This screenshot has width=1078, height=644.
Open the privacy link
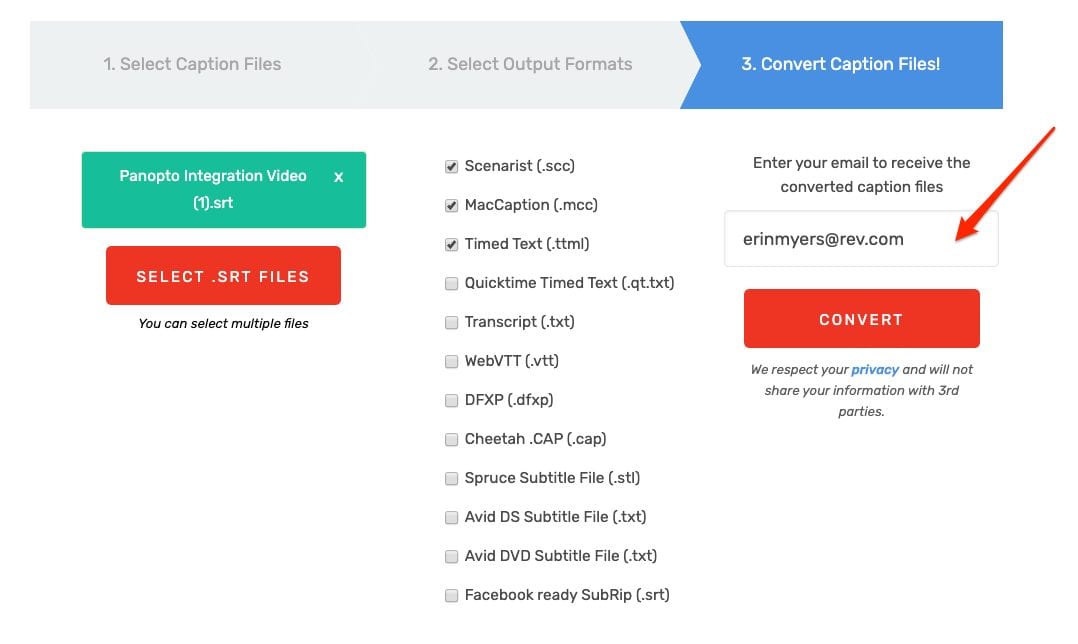click(x=875, y=370)
